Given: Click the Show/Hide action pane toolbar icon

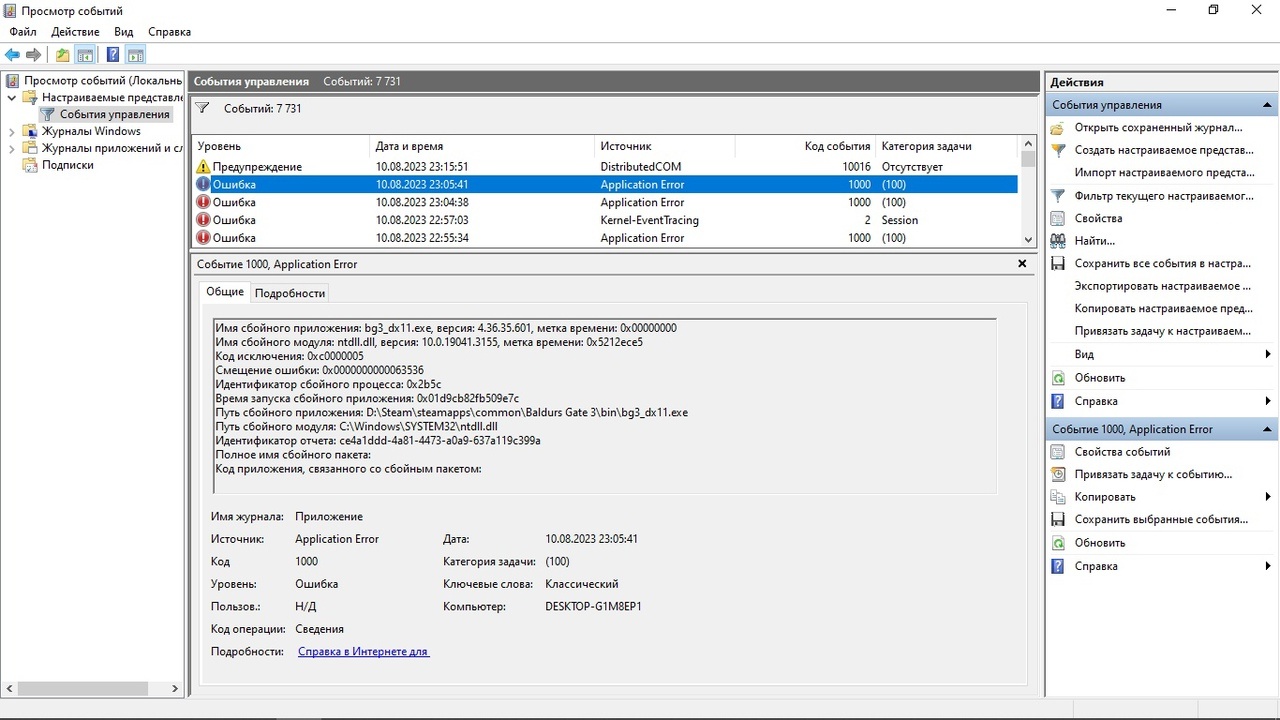Looking at the screenshot, I should click(135, 55).
